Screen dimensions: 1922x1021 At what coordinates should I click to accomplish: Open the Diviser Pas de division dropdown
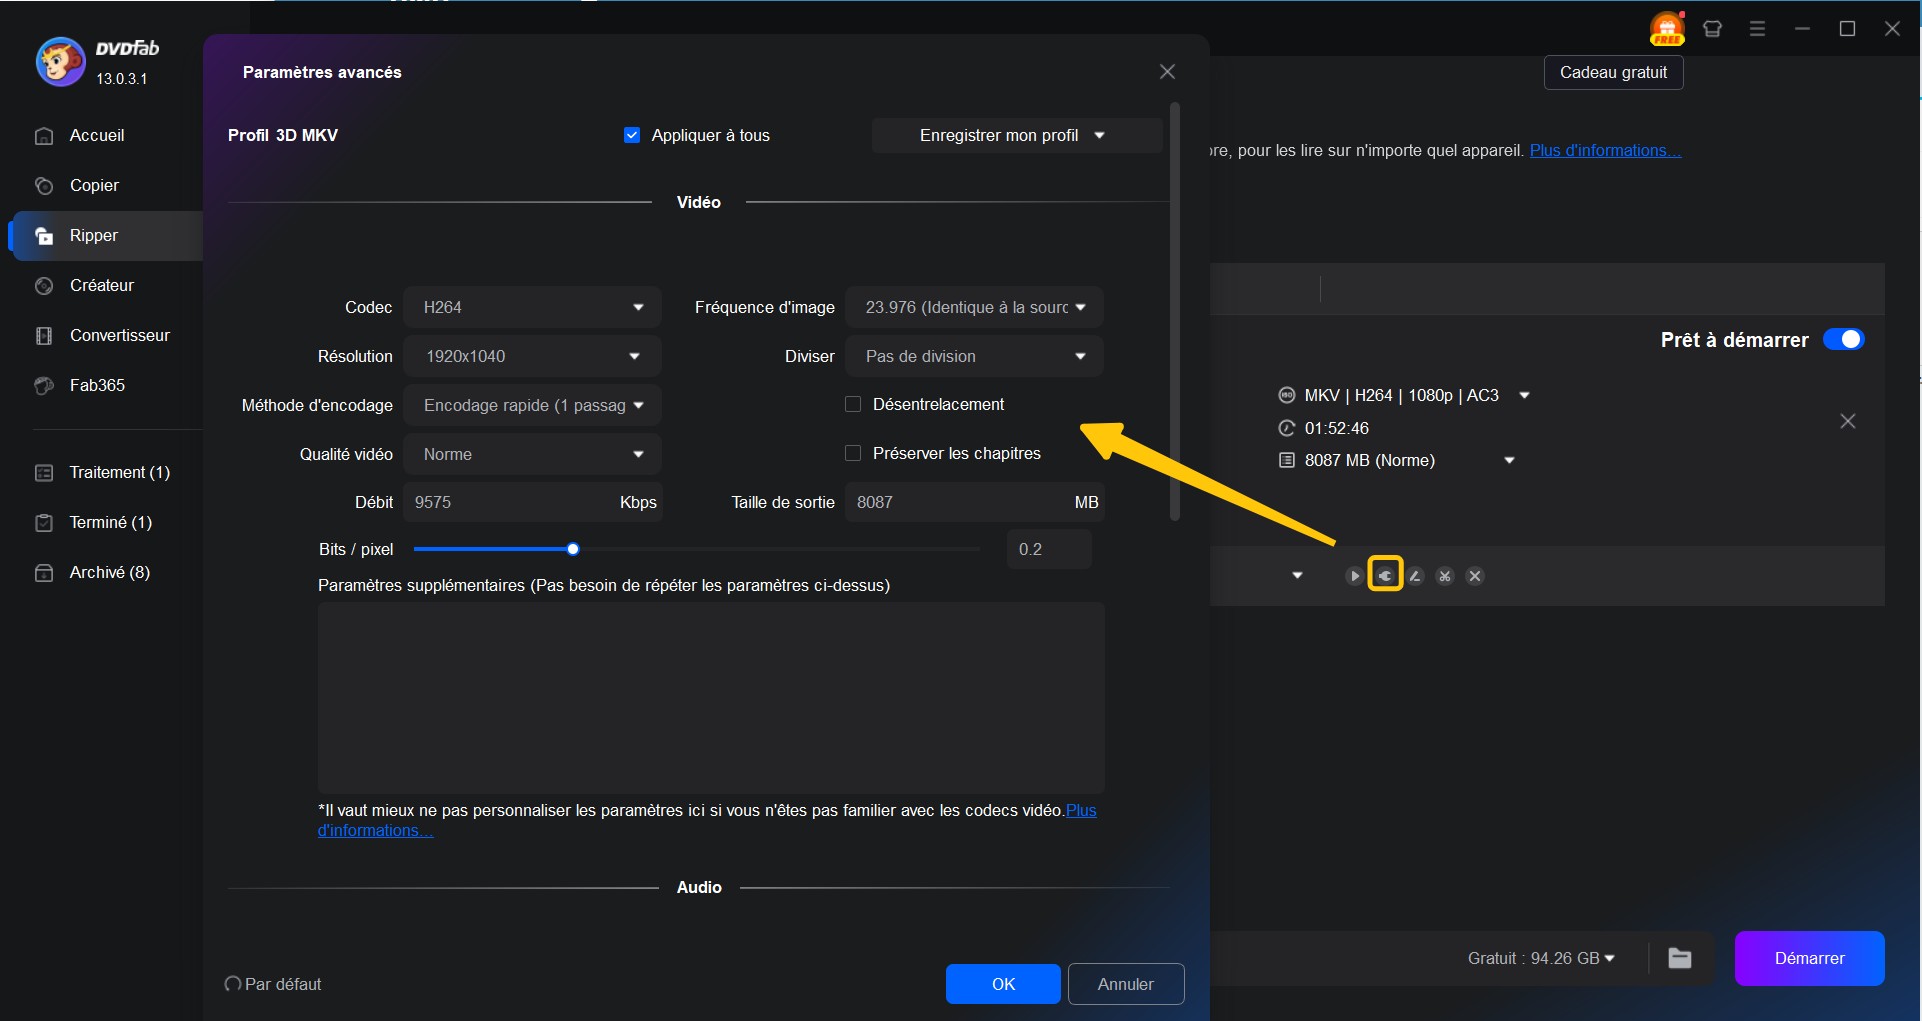click(974, 356)
